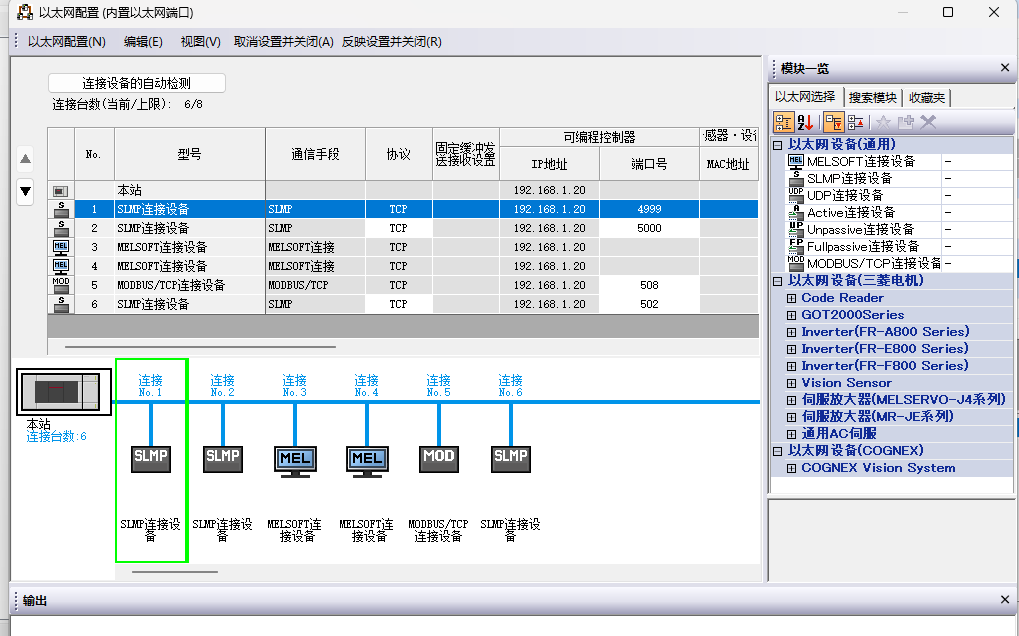Click the expand-all tree icon in module toolbar
The width and height of the screenshot is (1019, 636).
pyautogui.click(x=833, y=122)
